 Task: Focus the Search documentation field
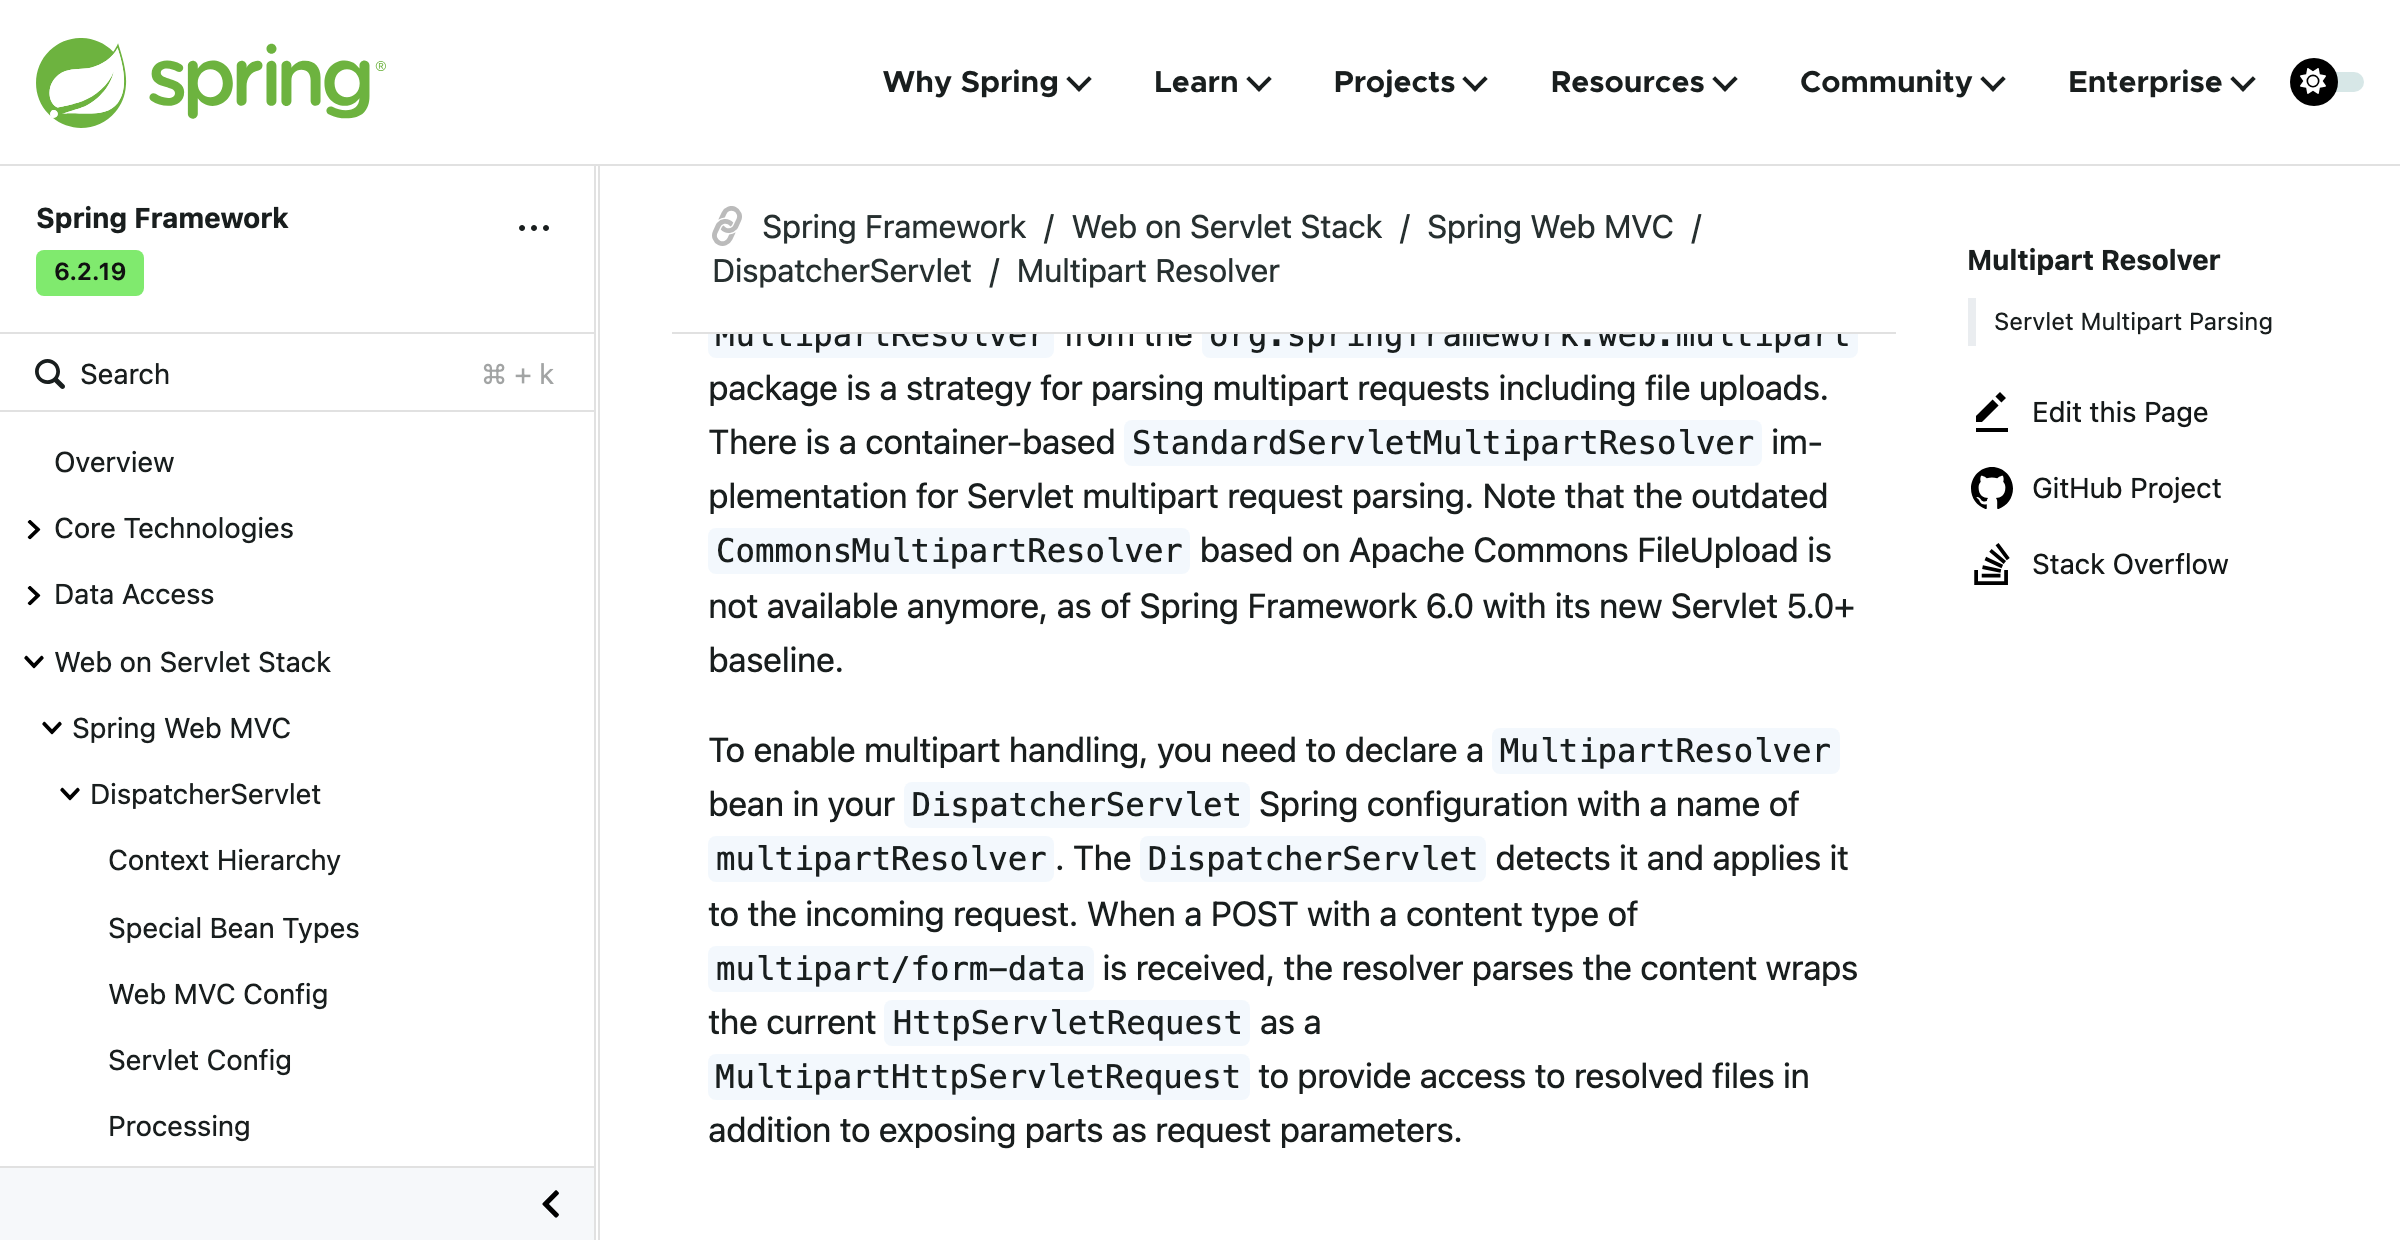pyautogui.click(x=297, y=374)
